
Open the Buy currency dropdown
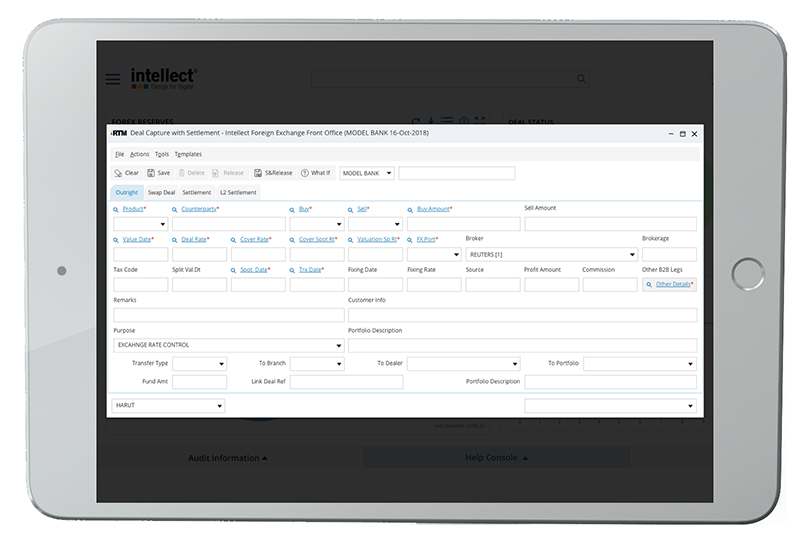(x=317, y=224)
